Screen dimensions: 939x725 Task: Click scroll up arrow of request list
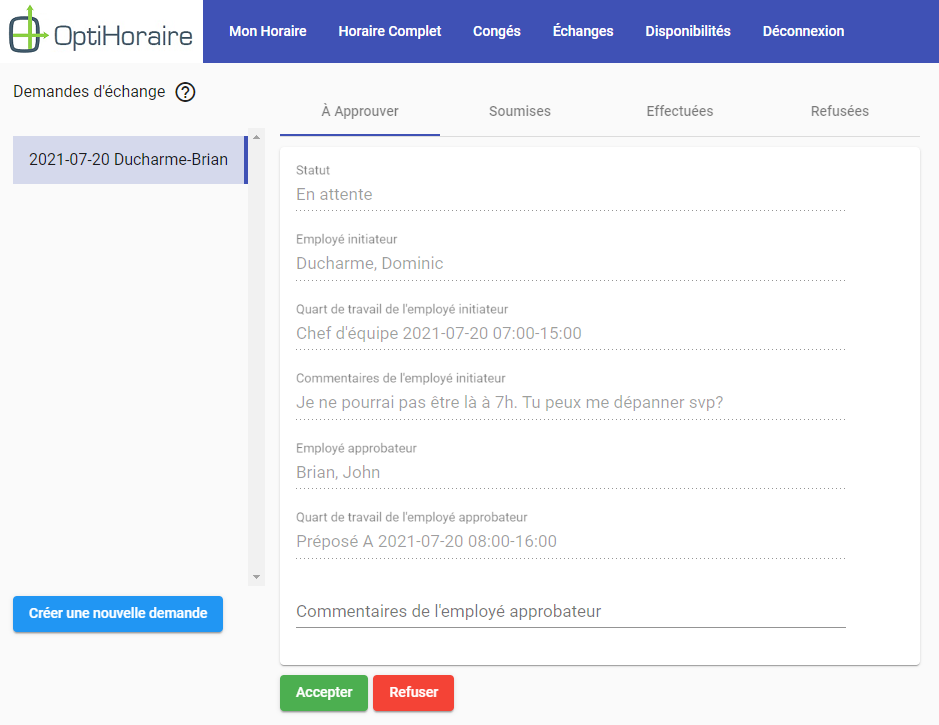point(256,137)
